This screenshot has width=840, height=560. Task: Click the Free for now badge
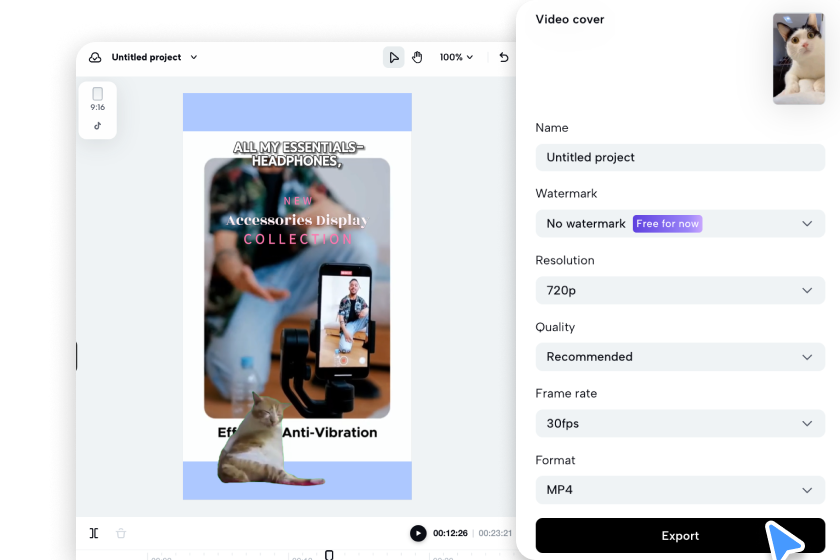tap(667, 223)
